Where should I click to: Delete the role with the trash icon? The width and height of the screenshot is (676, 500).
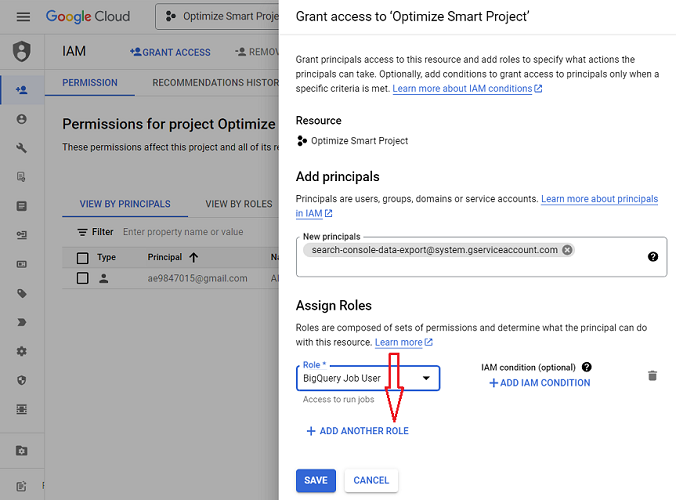[x=652, y=376]
